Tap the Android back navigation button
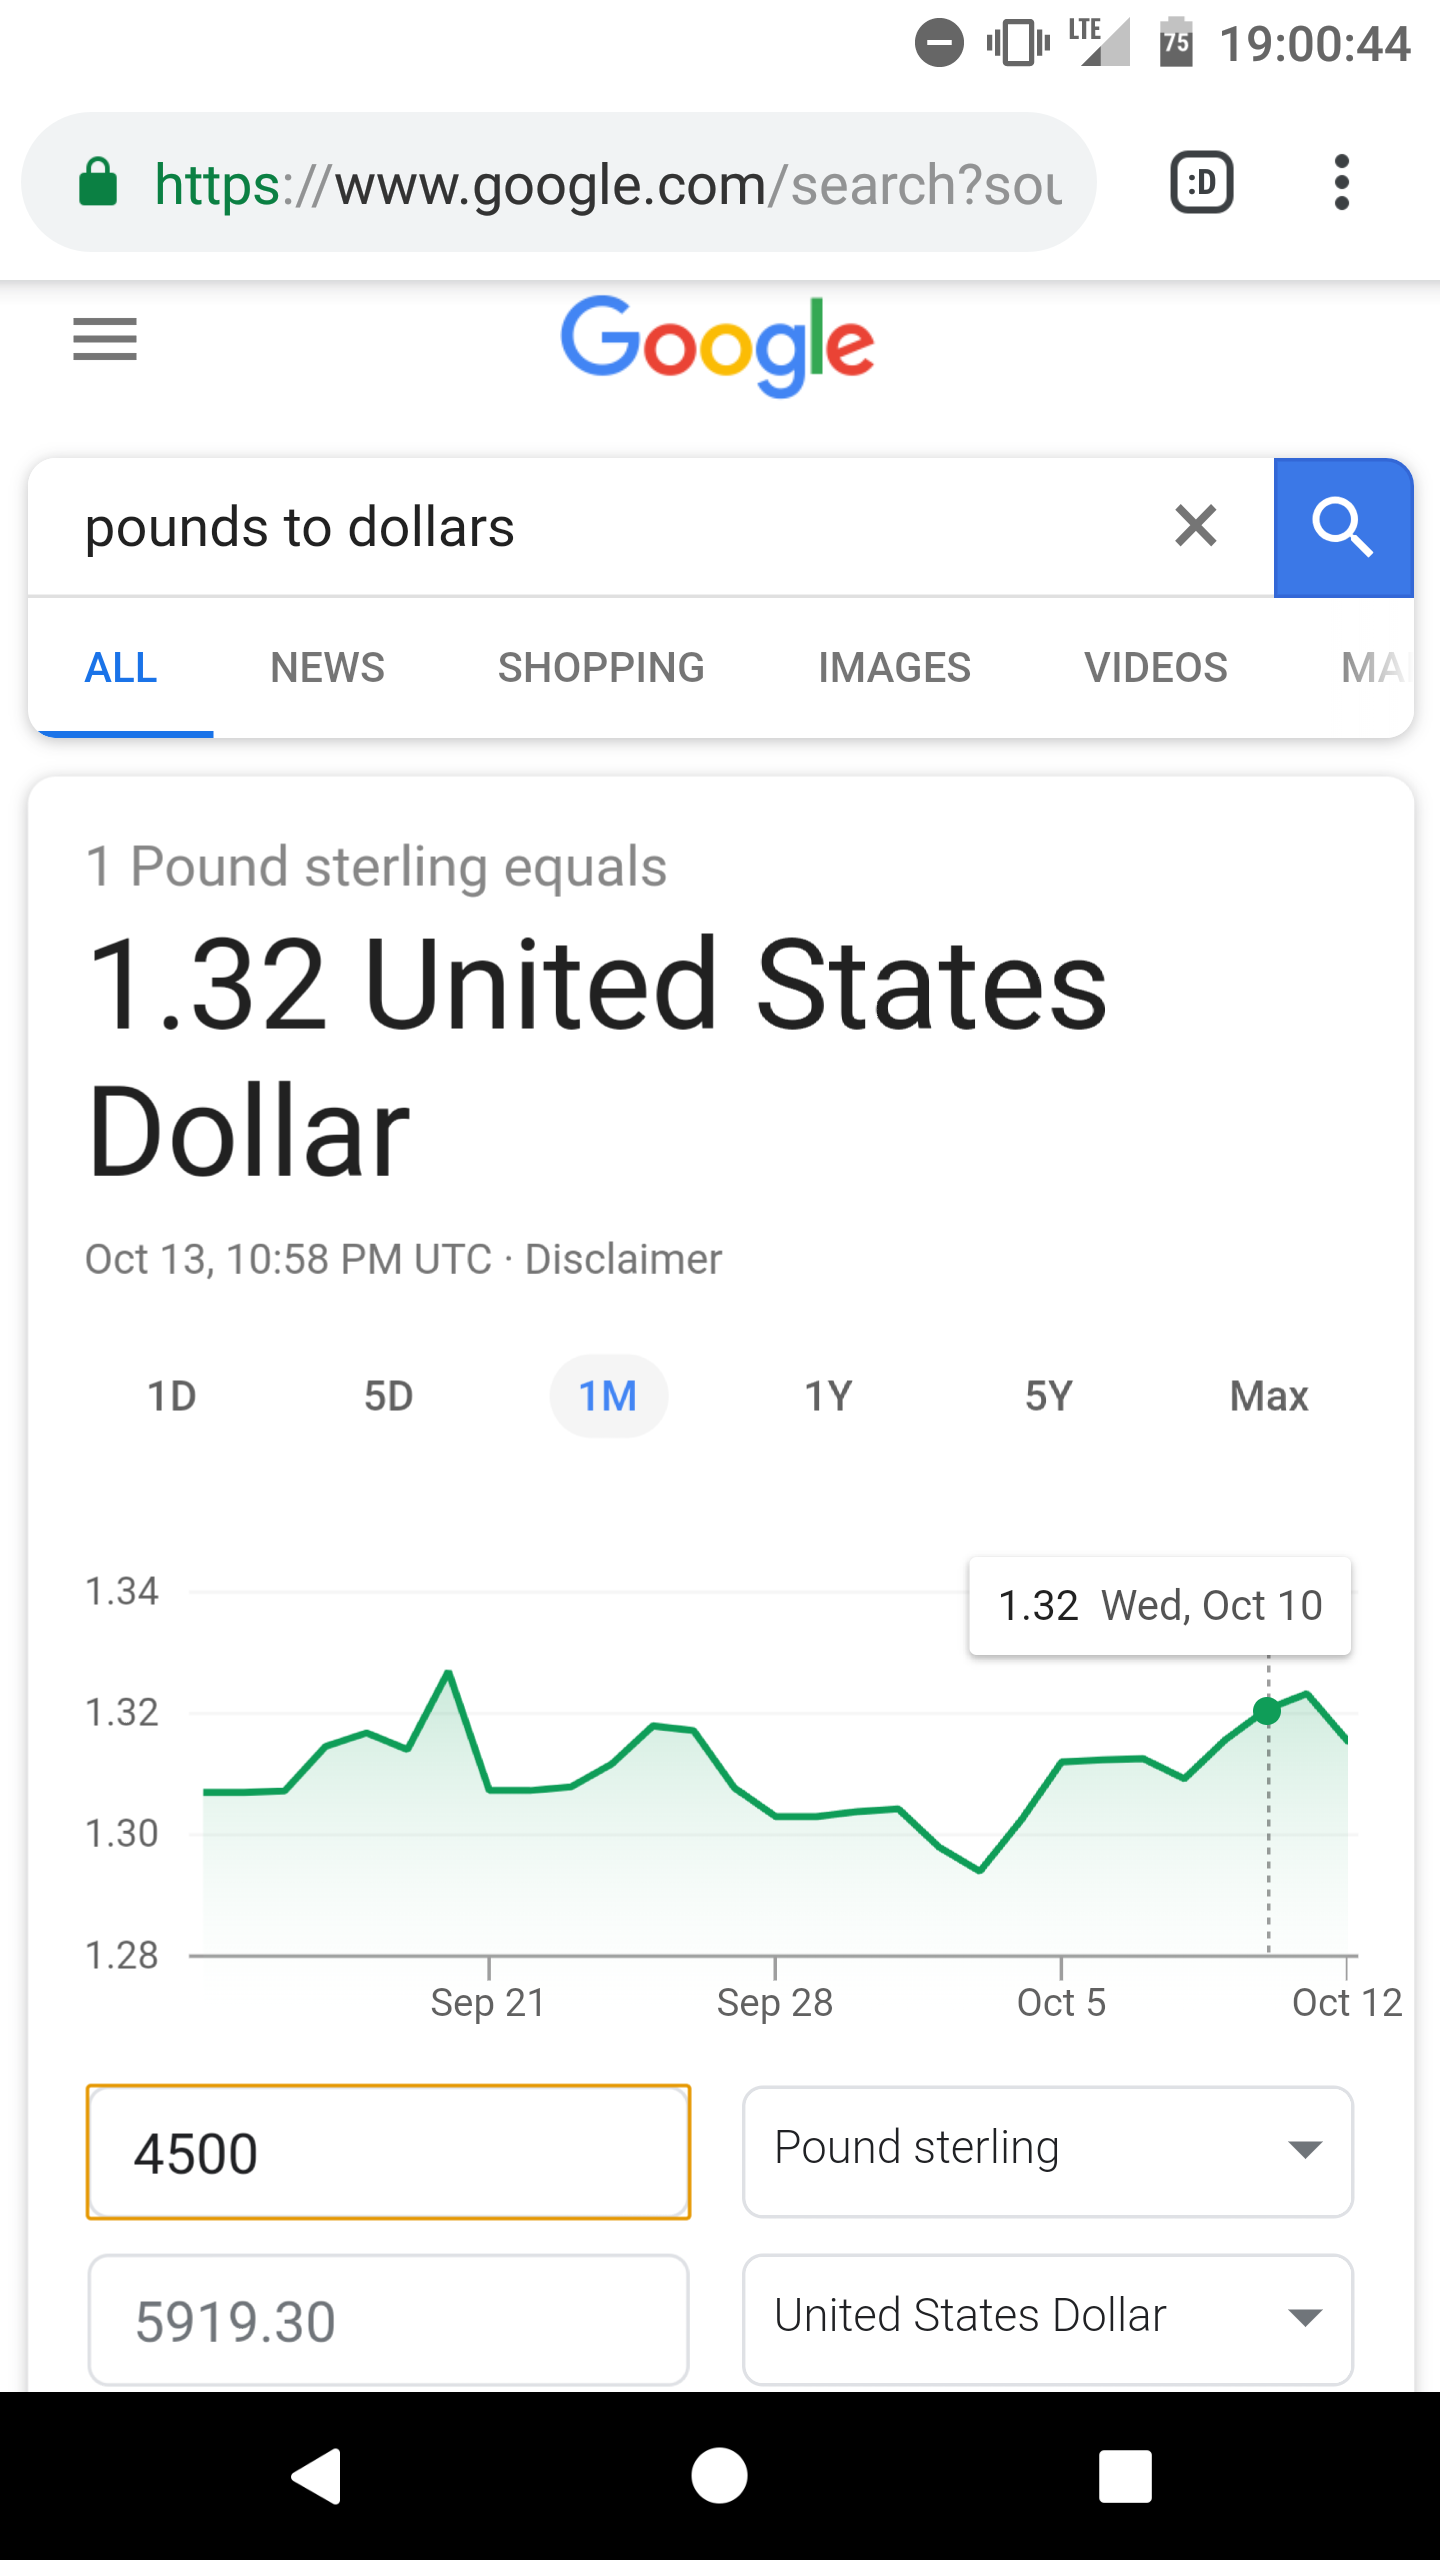Screen dimensions: 1440x2560 pyautogui.click(x=317, y=2476)
